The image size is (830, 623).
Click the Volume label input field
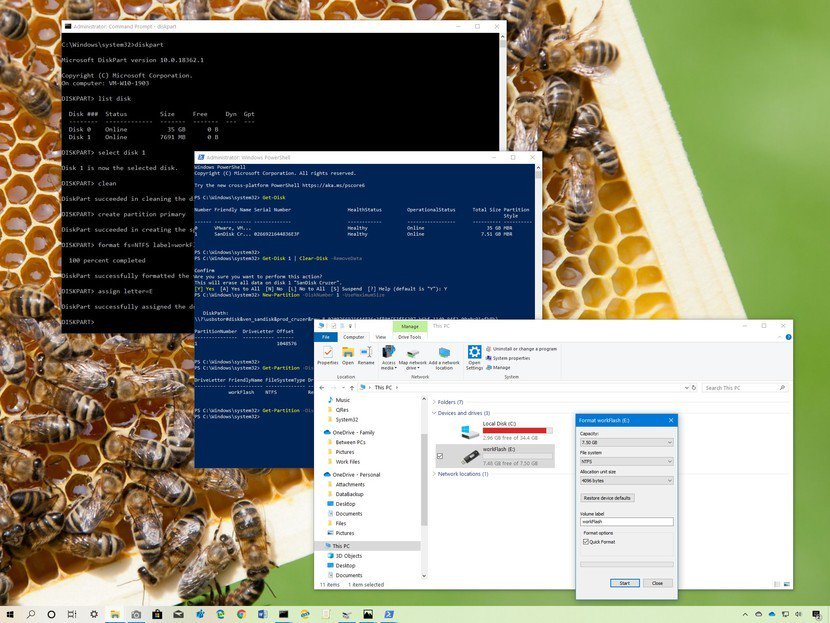pyautogui.click(x=626, y=521)
